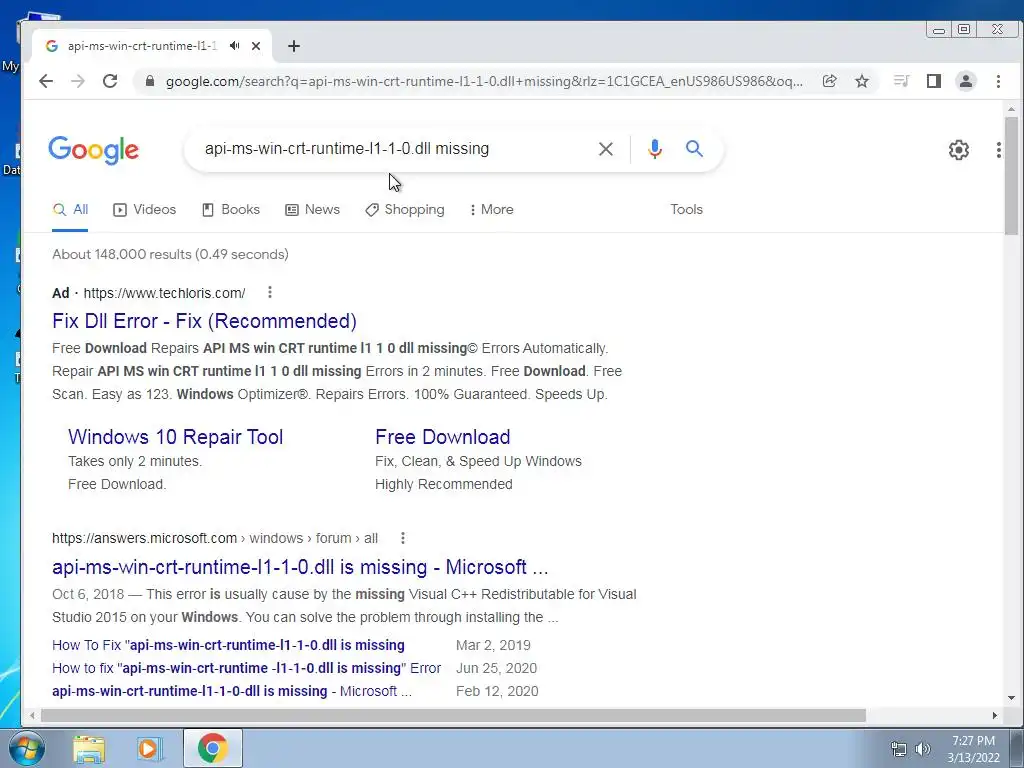1024x768 pixels.
Task: Switch to the Shopping tab
Action: point(405,210)
